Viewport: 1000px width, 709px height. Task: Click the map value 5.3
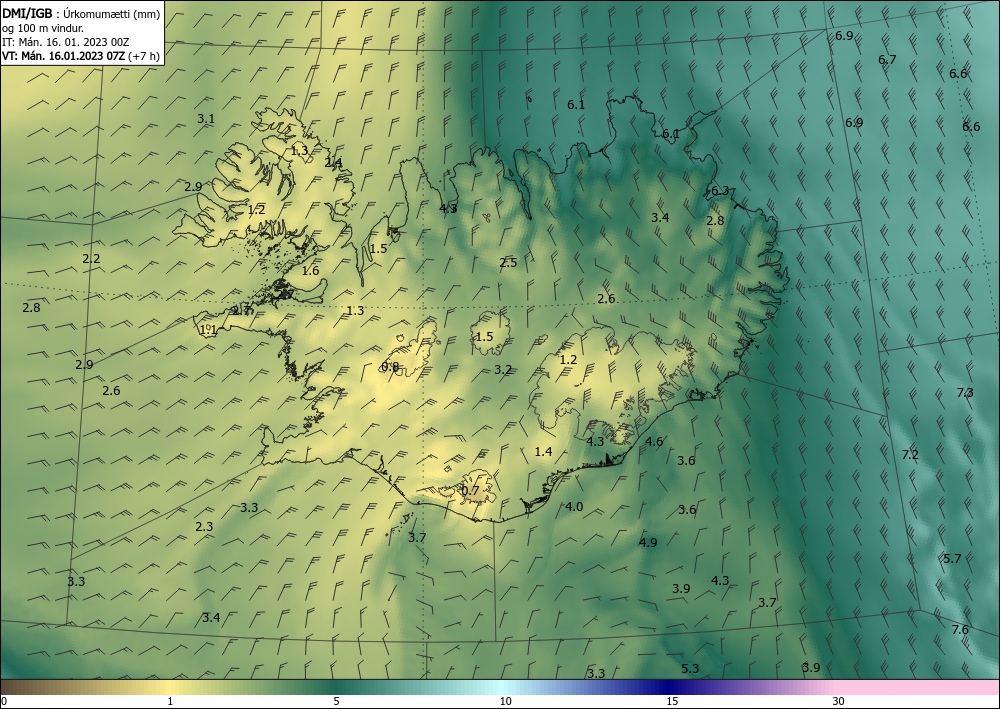pyautogui.click(x=690, y=668)
